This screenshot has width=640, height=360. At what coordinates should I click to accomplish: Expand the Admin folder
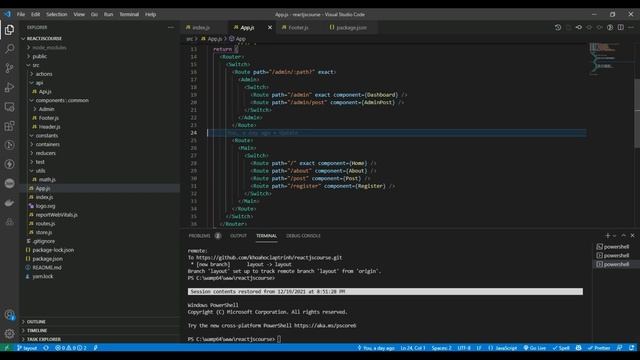100,109
